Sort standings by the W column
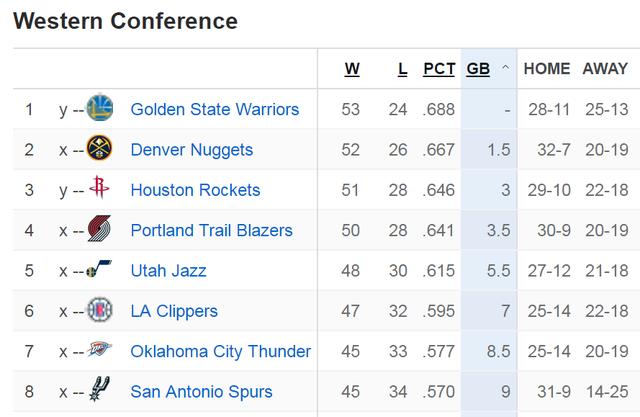Image resolution: width=640 pixels, height=417 pixels. [352, 69]
